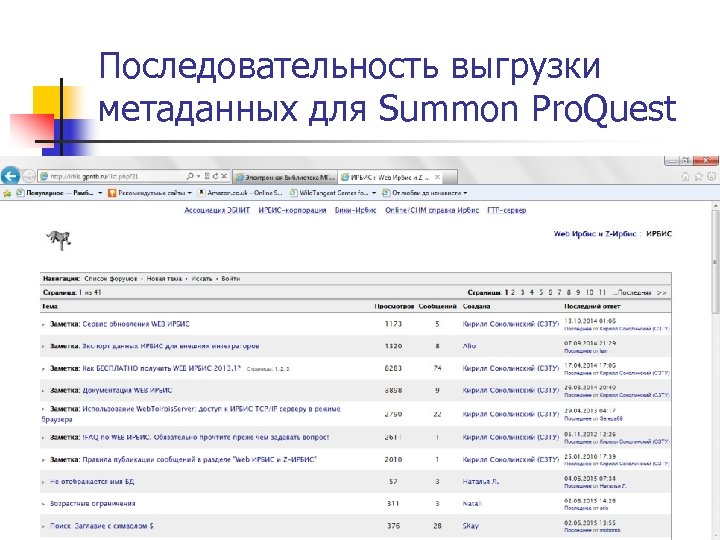Image resolution: width=720 pixels, height=540 pixels.
Task: Open topic Правила публикации сообщений
Action: click(200, 459)
